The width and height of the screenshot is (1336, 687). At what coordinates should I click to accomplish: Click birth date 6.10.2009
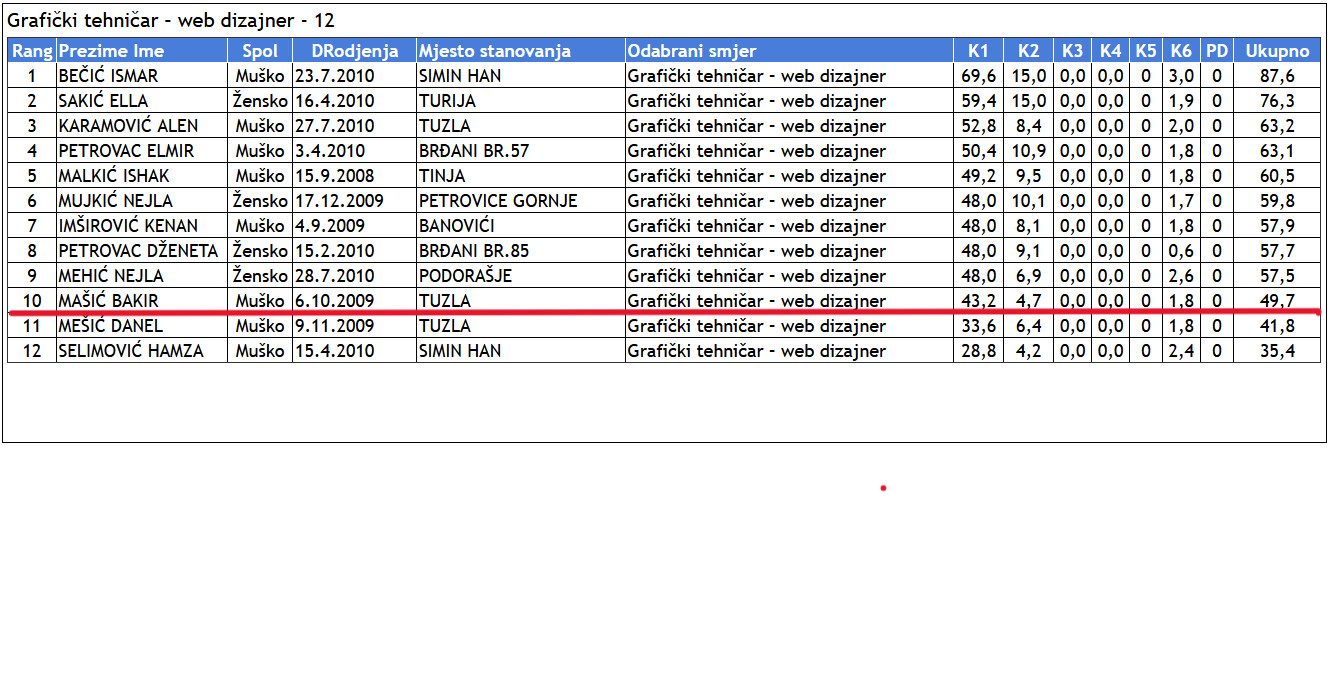click(x=334, y=301)
